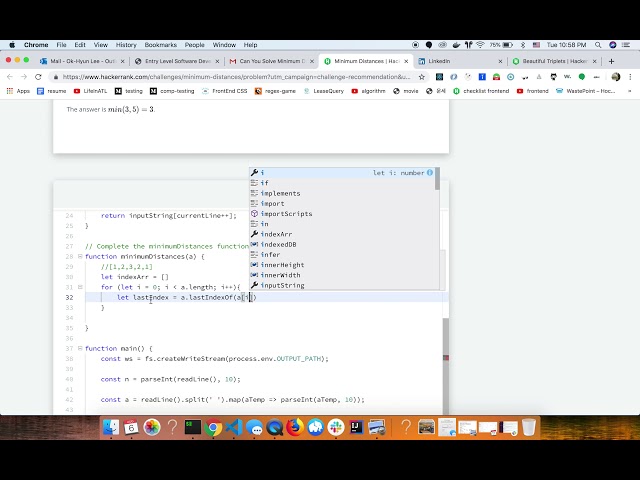Open Slack from the Dock
Image resolution: width=640 pixels, height=480 pixels.
(x=336, y=427)
